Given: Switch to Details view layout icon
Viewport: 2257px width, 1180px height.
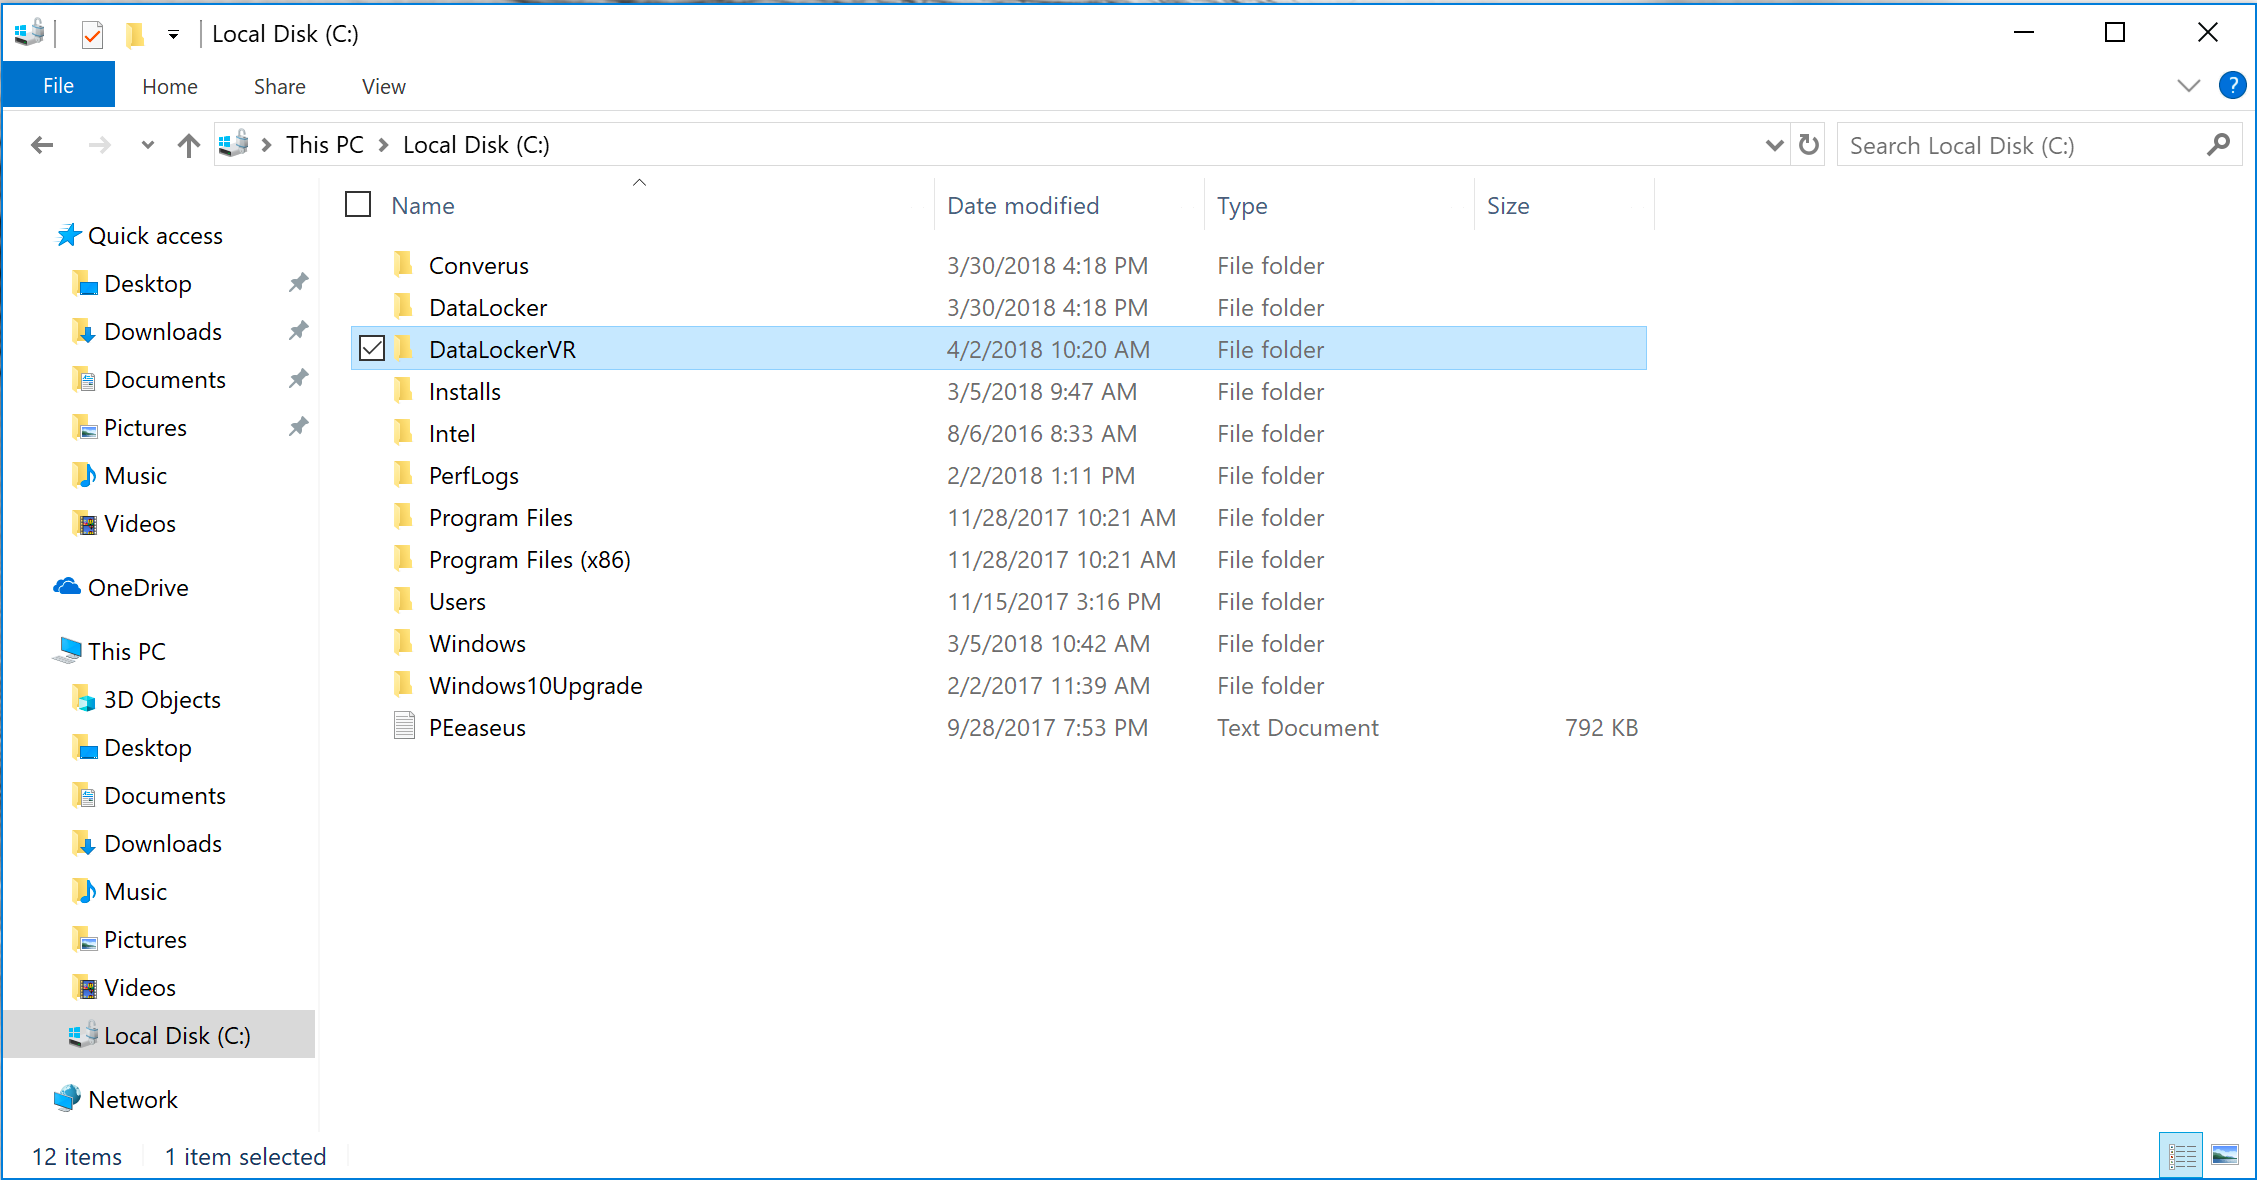Looking at the screenshot, I should tap(2181, 1156).
